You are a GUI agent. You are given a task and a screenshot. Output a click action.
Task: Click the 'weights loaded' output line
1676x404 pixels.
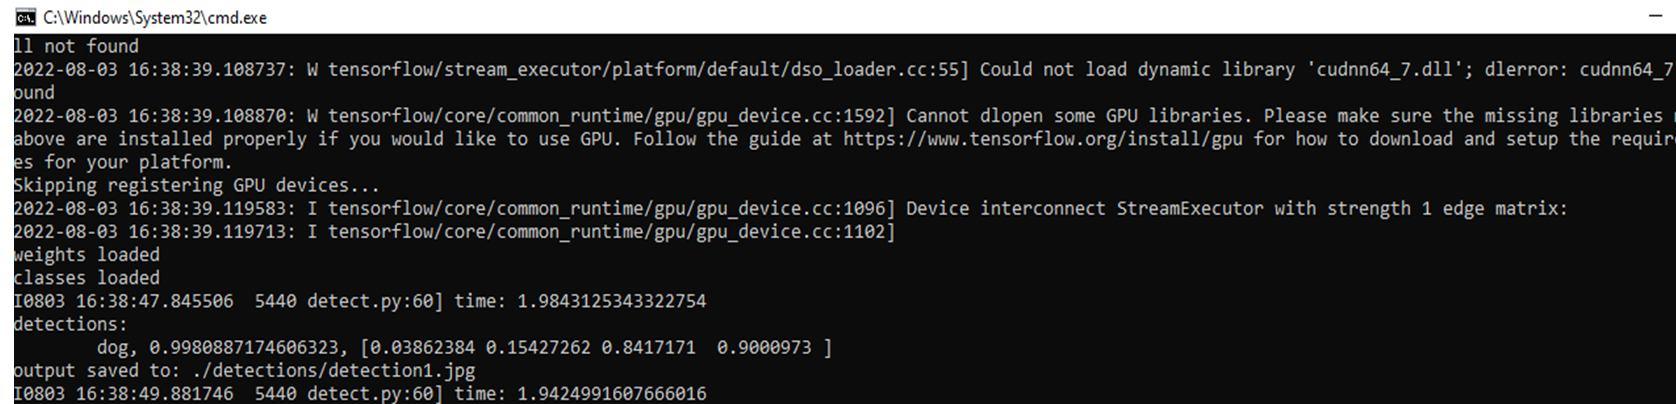[x=86, y=255]
